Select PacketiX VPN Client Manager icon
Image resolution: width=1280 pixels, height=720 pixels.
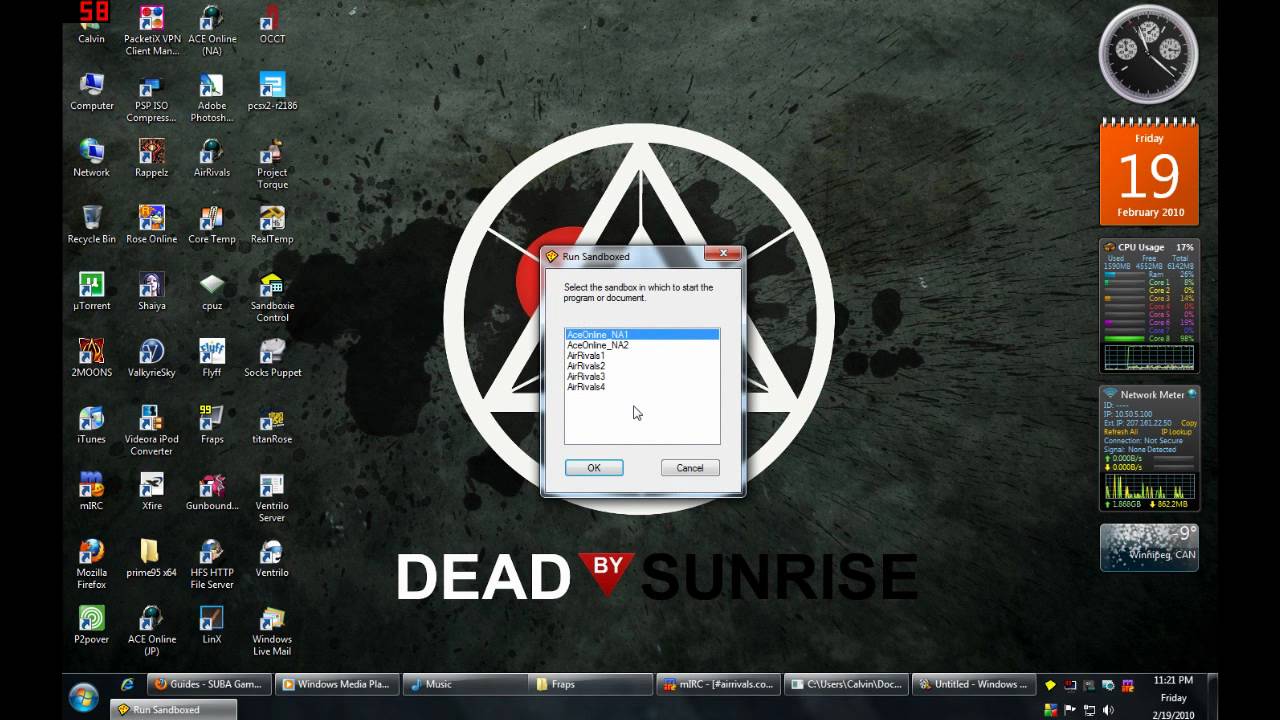point(152,30)
